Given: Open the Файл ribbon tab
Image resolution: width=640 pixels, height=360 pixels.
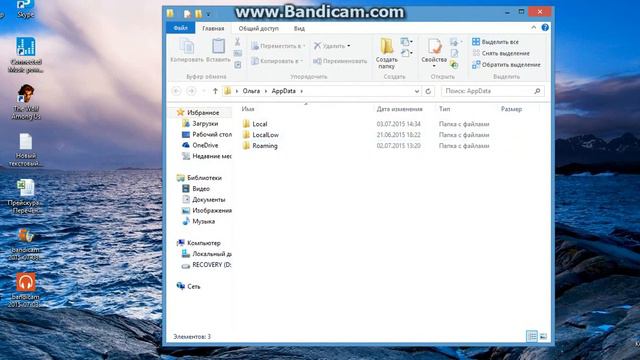Looking at the screenshot, I should click(180, 28).
